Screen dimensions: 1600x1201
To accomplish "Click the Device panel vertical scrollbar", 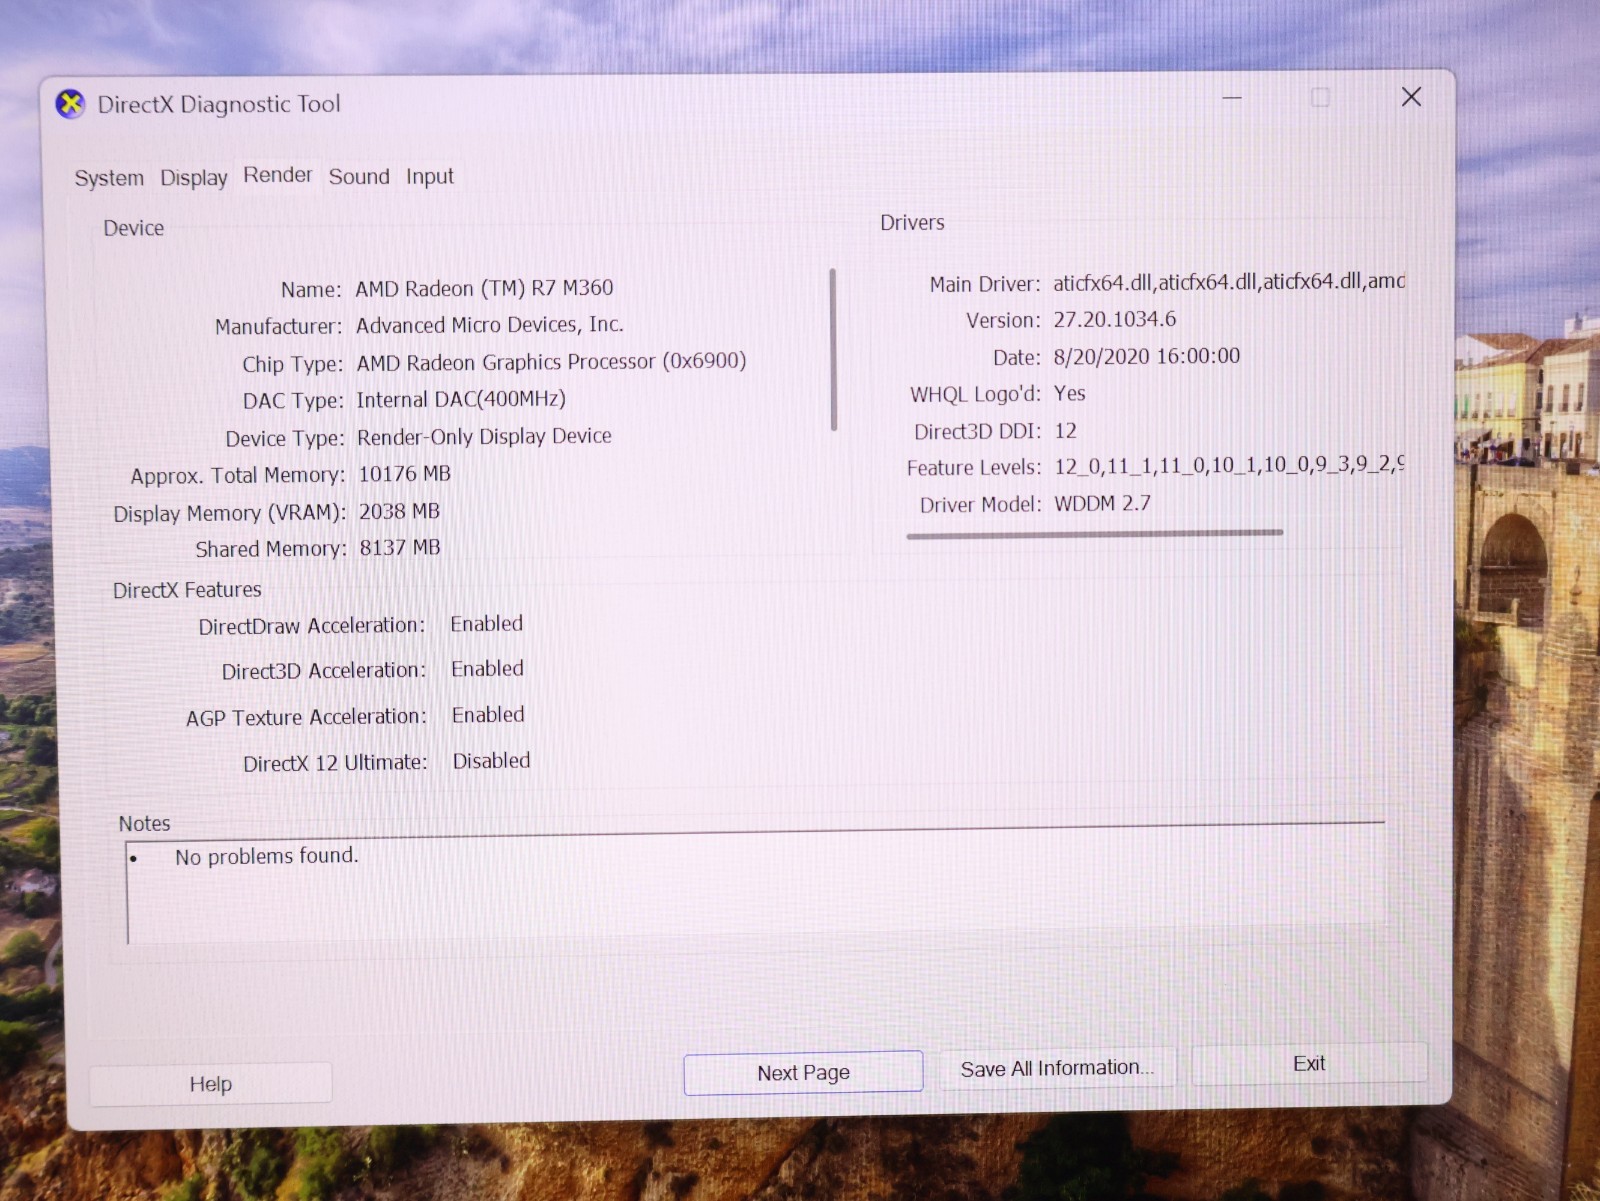I will click(833, 349).
